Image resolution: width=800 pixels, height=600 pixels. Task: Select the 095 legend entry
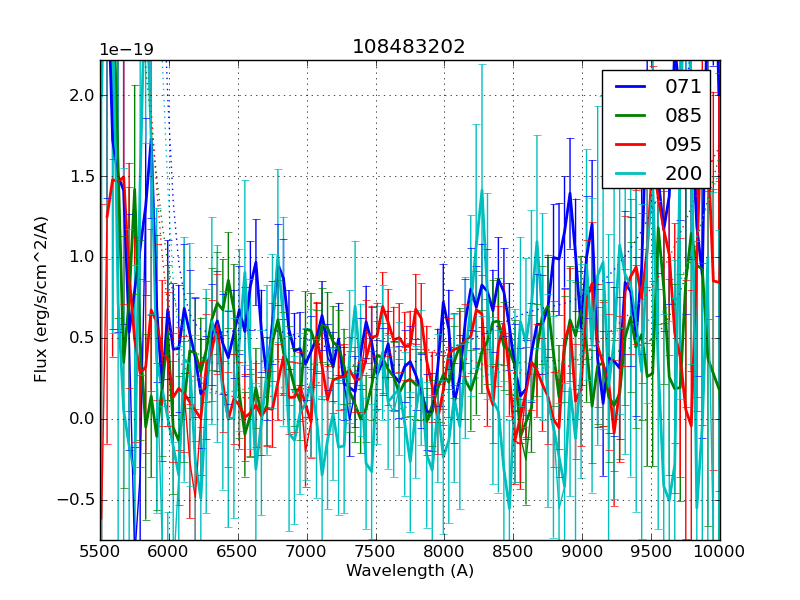(683, 144)
